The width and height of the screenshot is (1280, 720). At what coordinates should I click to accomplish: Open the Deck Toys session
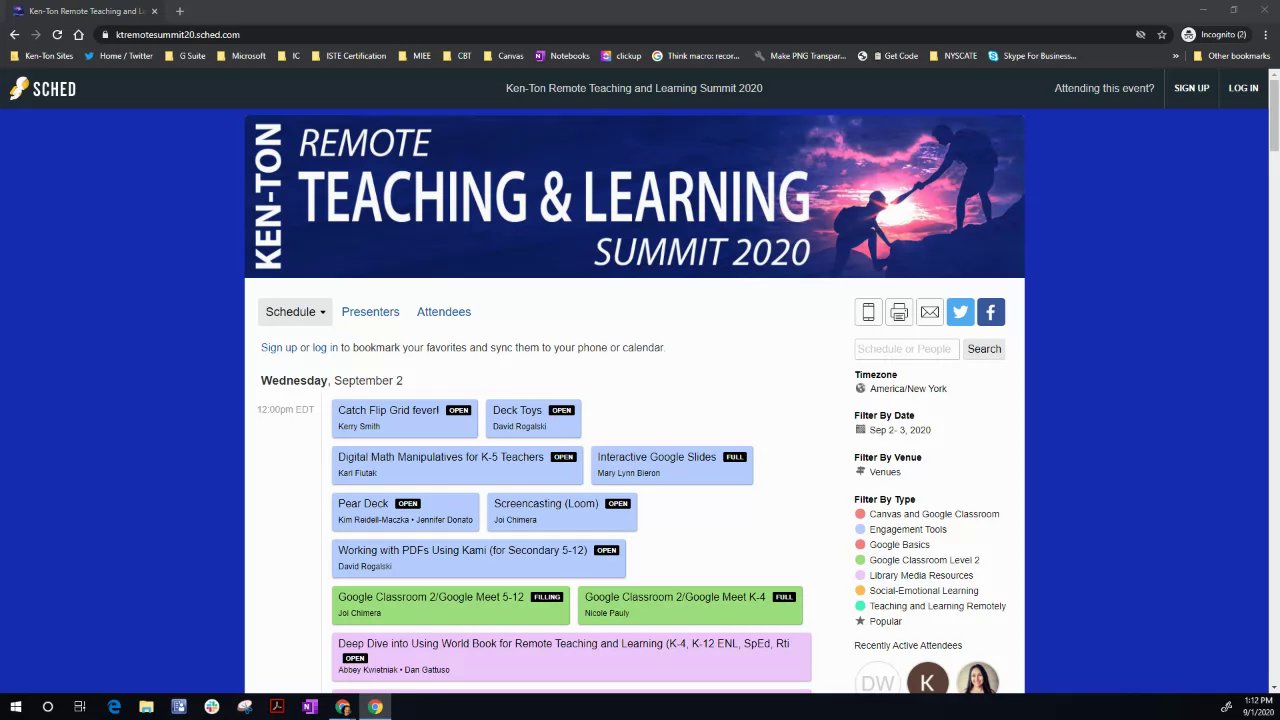pyautogui.click(x=533, y=418)
